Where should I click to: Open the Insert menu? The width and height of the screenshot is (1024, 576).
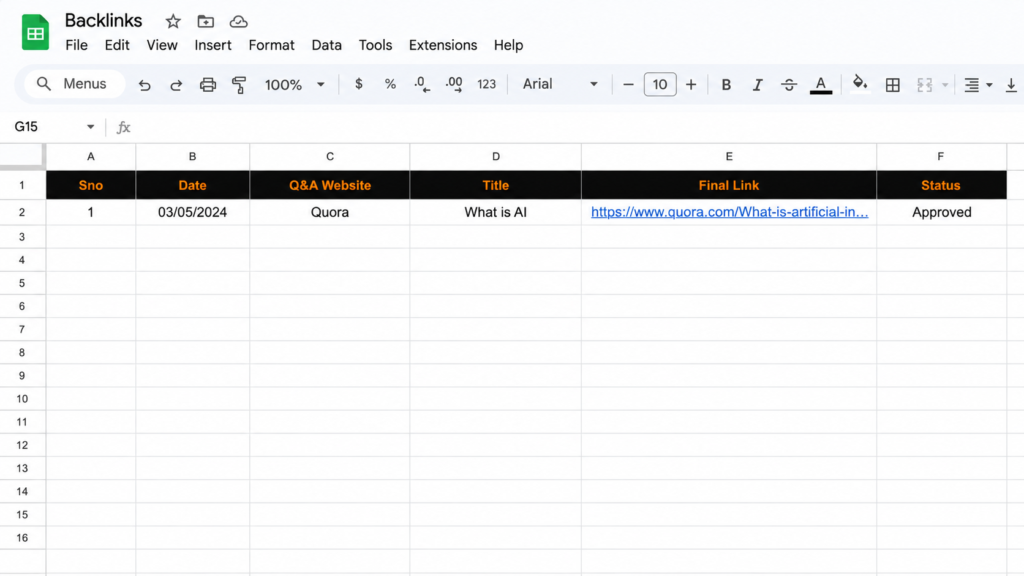(213, 45)
